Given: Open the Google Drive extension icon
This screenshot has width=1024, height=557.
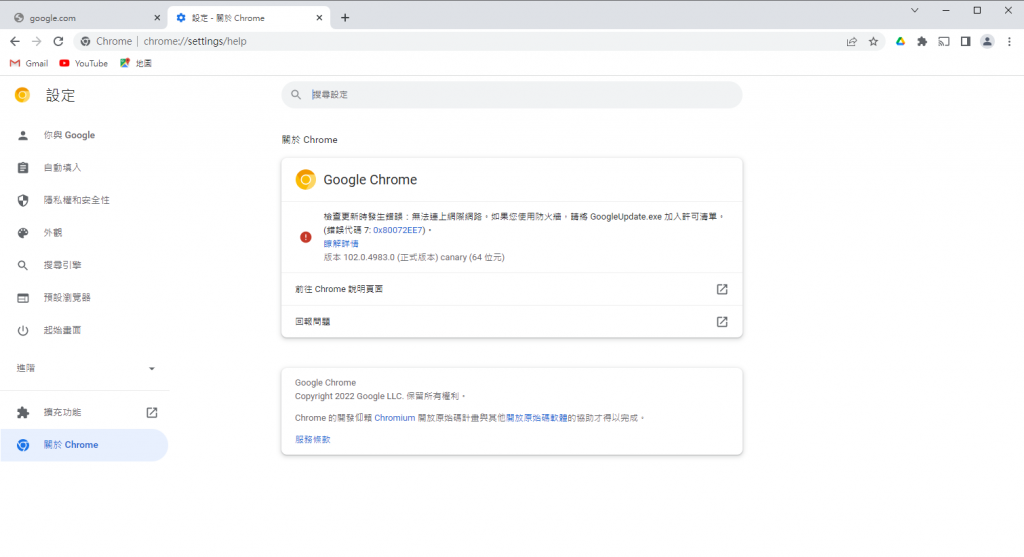Looking at the screenshot, I should click(x=900, y=41).
